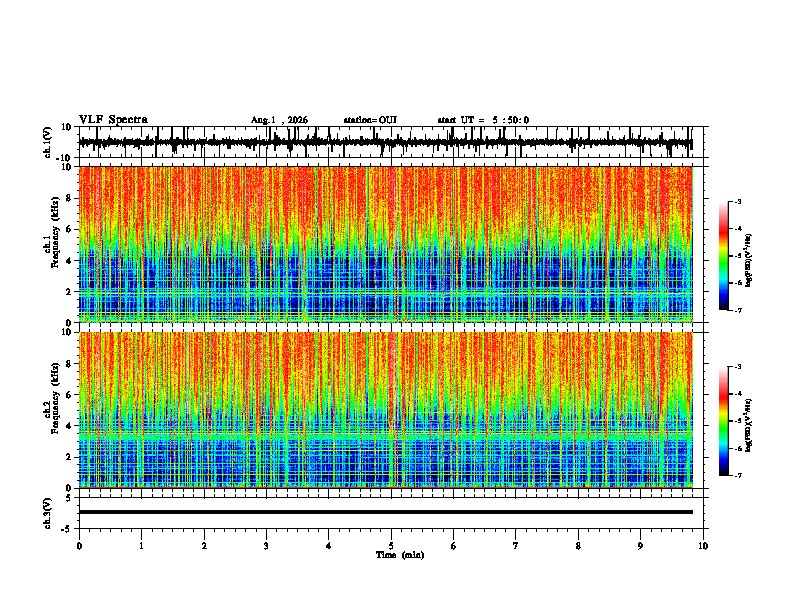
Task: Click the "-3" tick on ch.1 colorbar
Action: click(737, 201)
